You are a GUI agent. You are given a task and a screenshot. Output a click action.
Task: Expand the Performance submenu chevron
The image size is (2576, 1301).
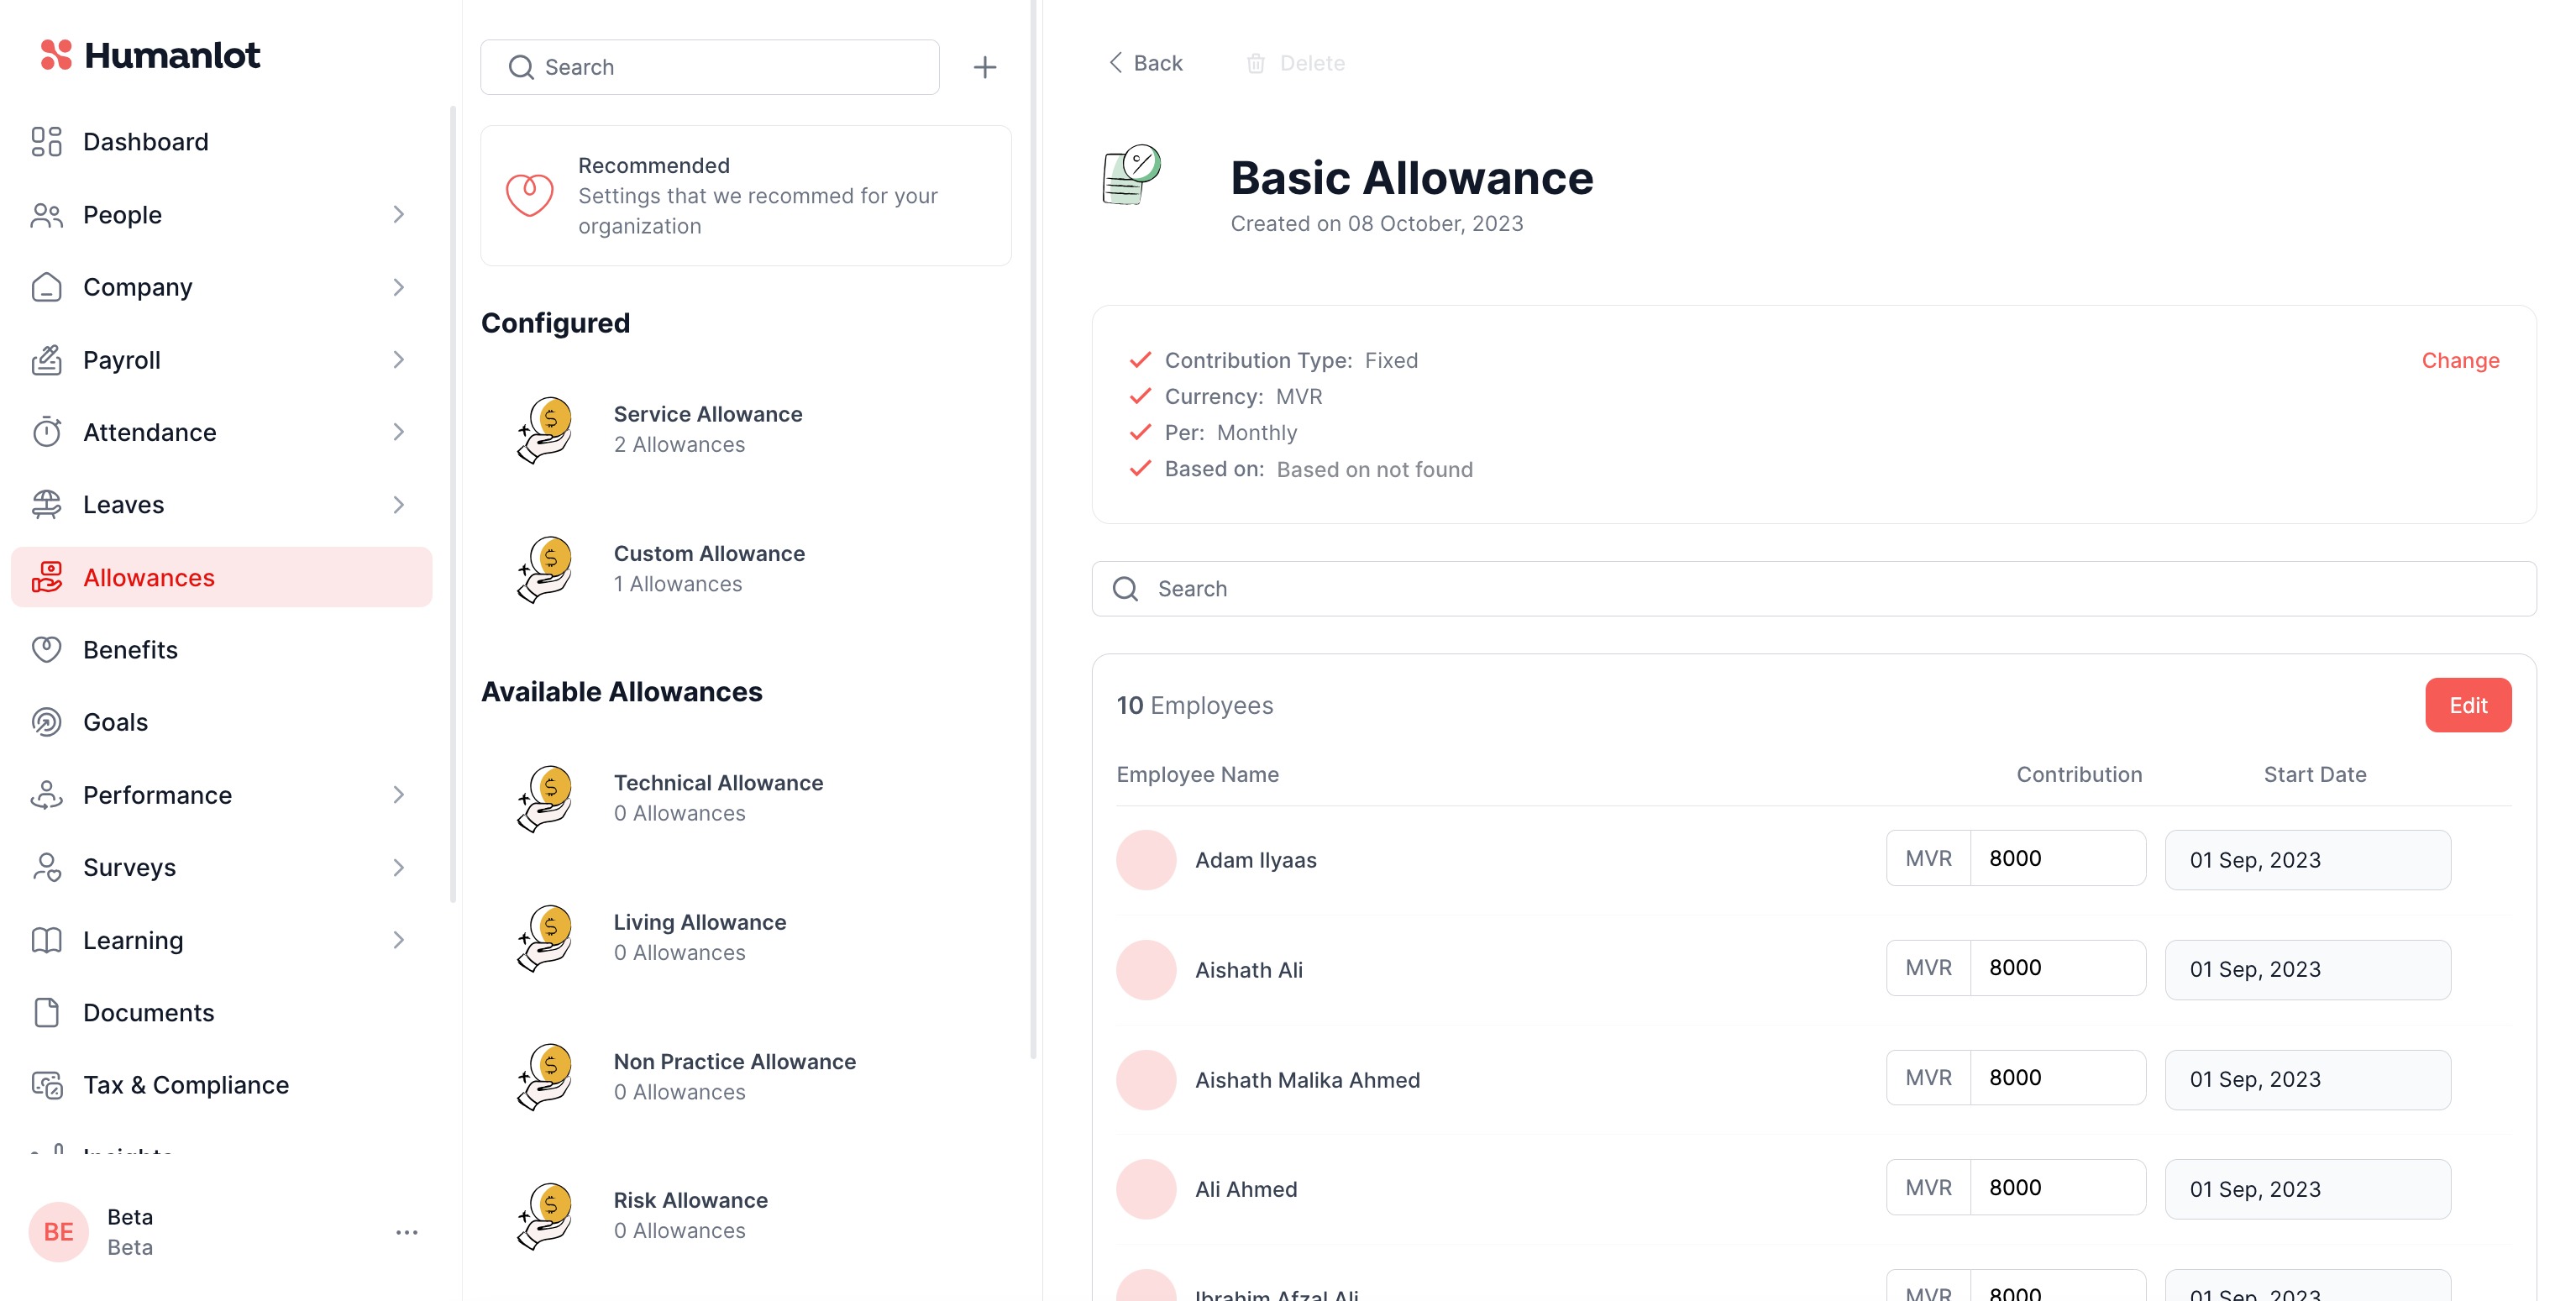398,795
